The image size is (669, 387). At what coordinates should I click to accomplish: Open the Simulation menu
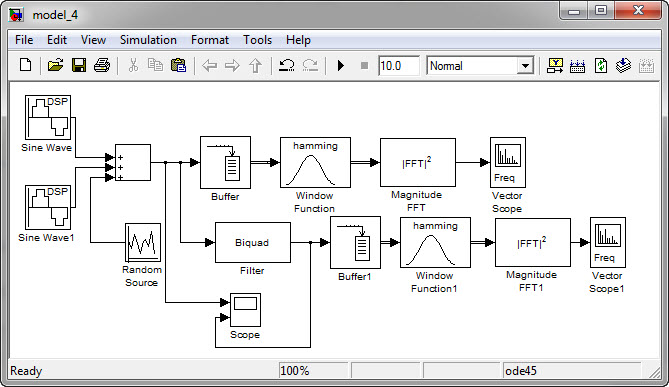148,40
